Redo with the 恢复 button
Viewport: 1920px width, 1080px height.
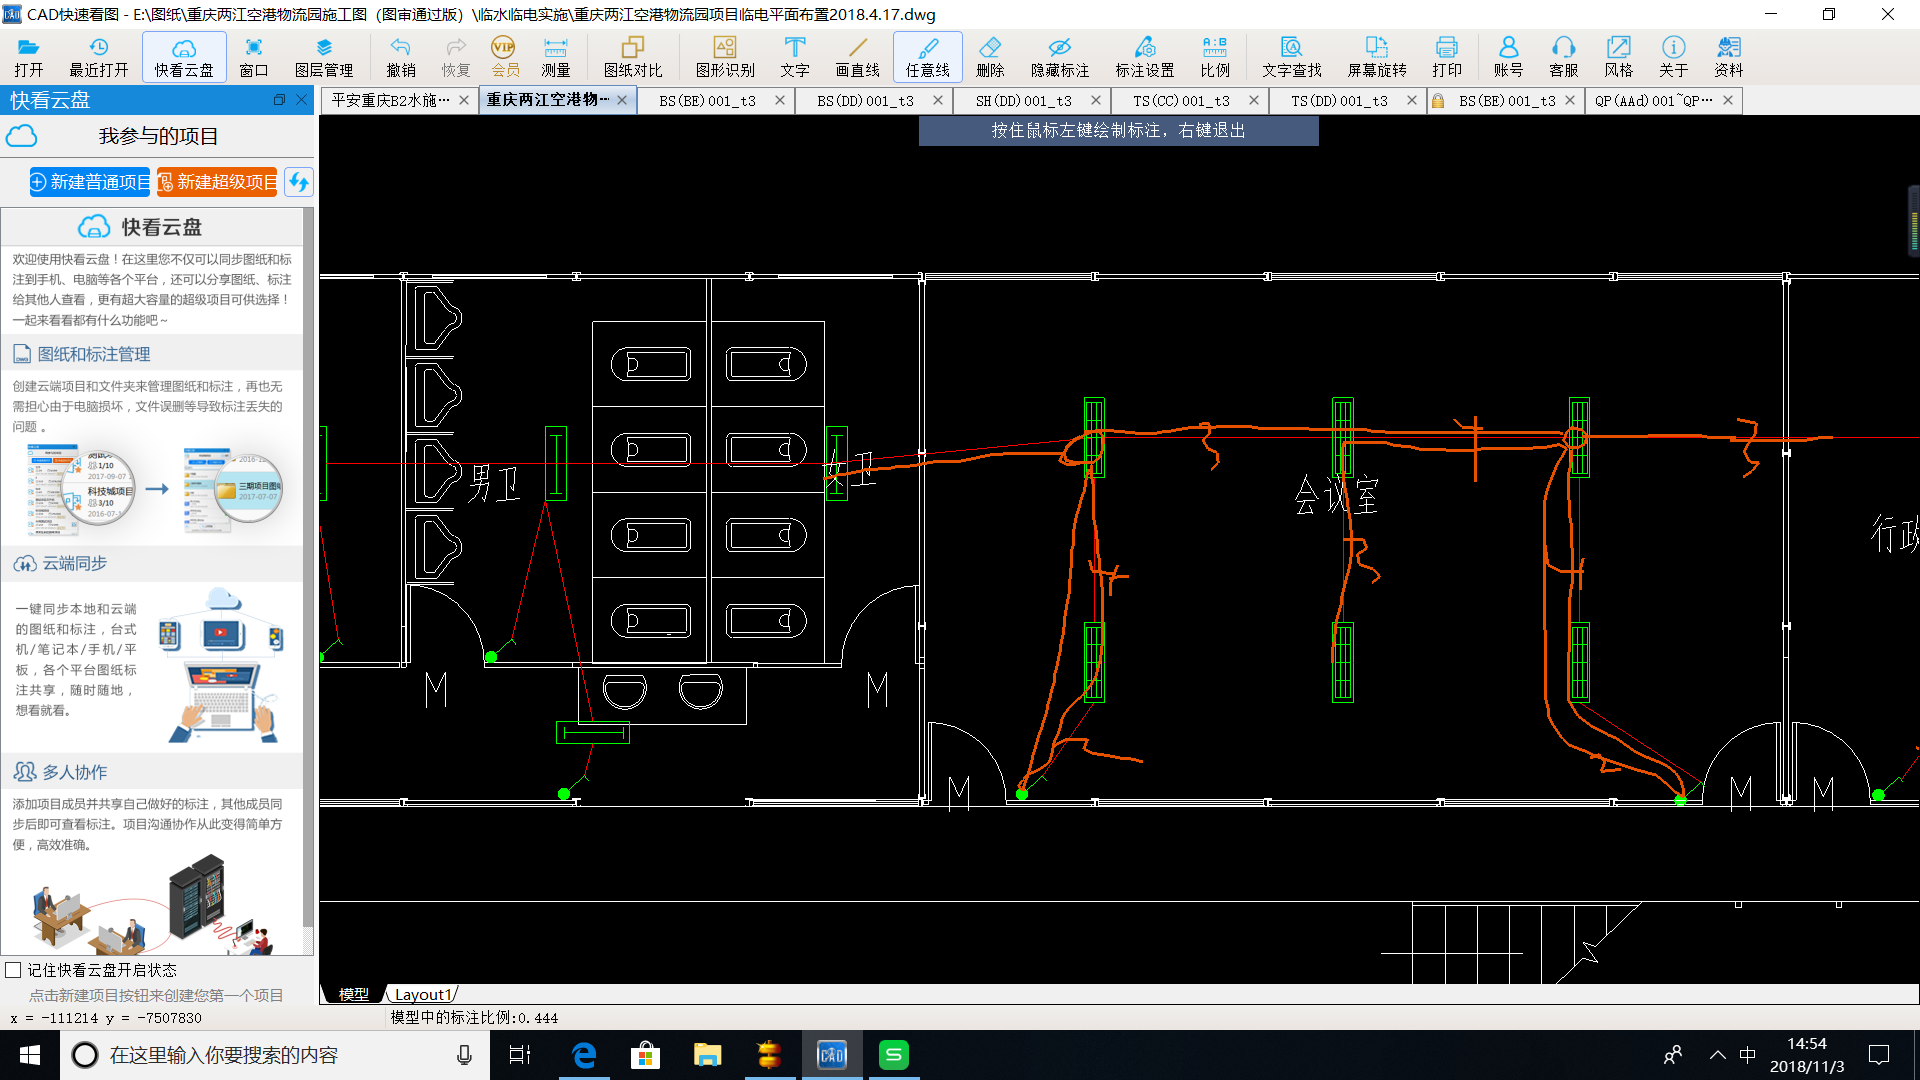[x=456, y=57]
